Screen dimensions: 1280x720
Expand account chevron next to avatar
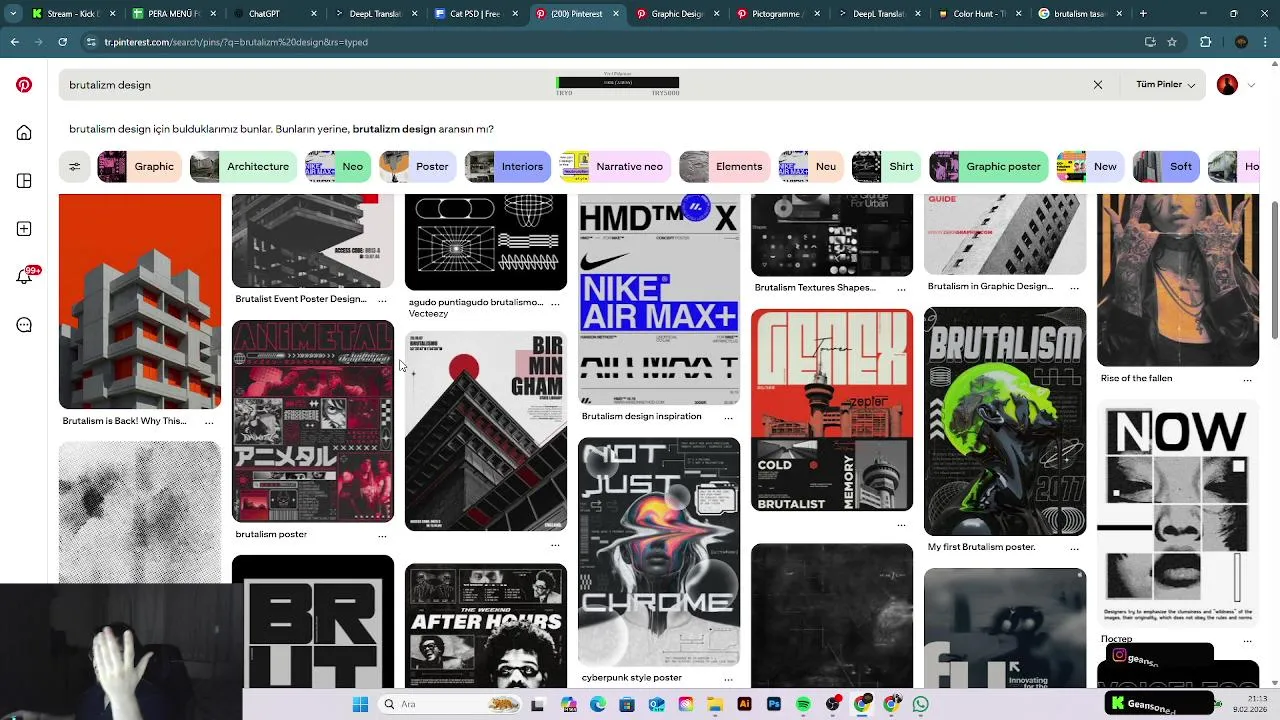1251,85
